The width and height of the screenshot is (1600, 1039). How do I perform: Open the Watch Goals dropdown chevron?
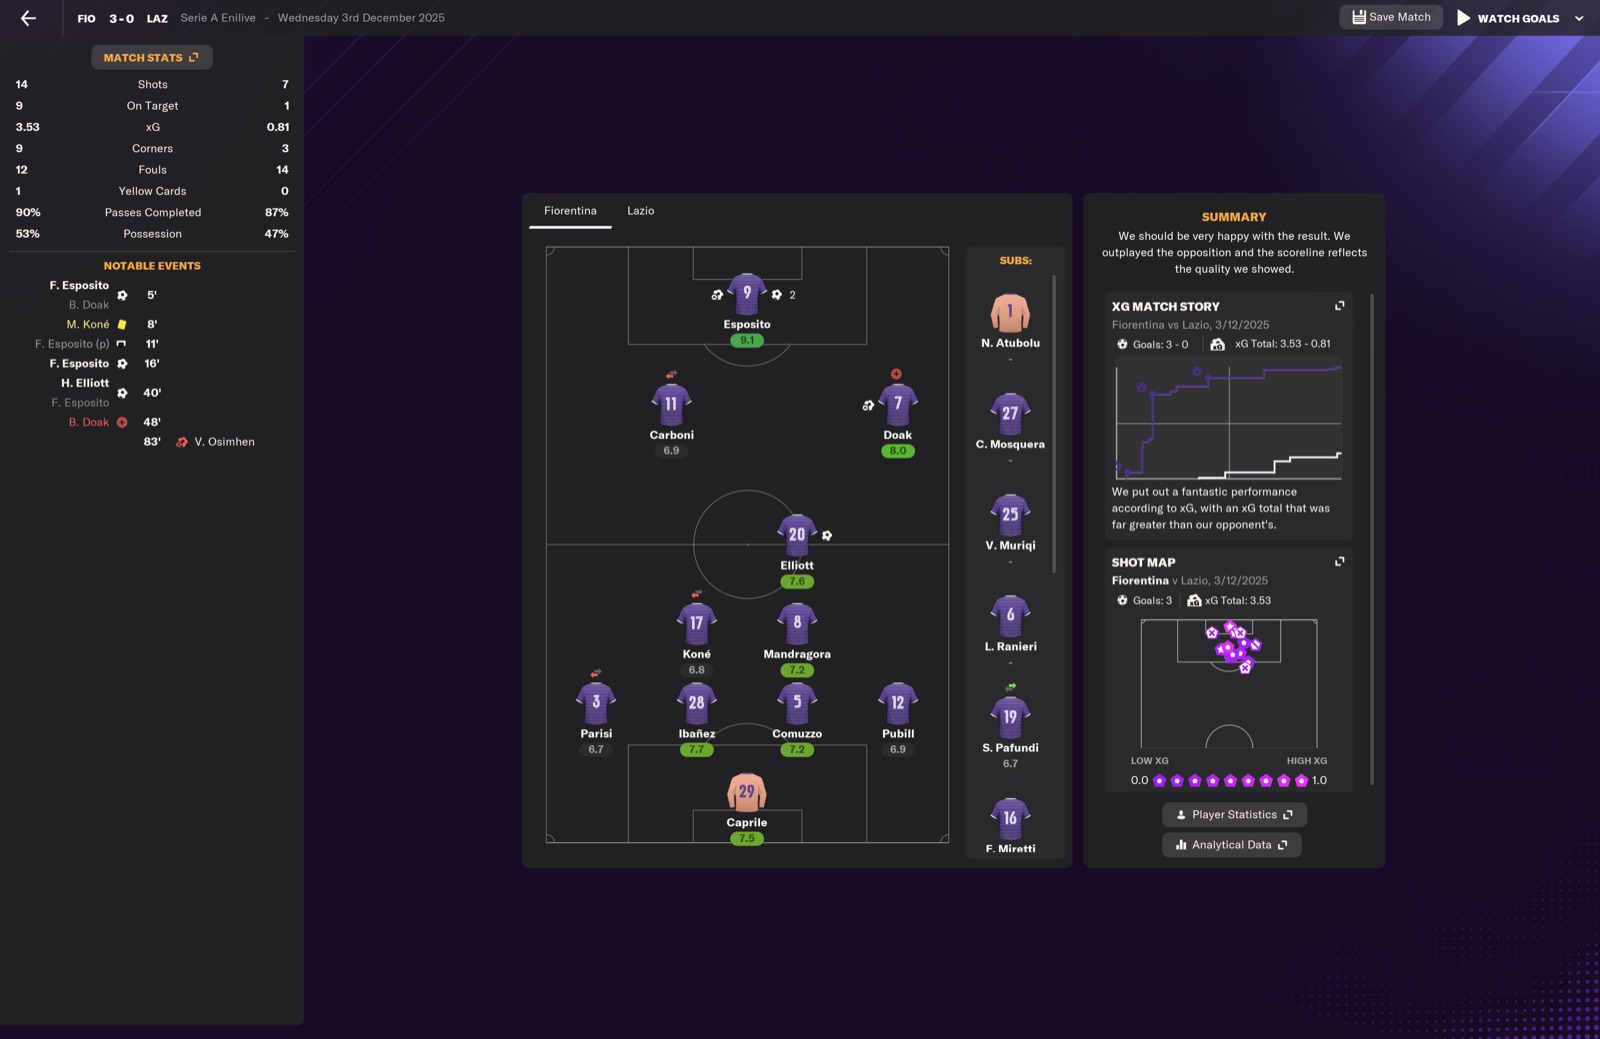[1579, 18]
